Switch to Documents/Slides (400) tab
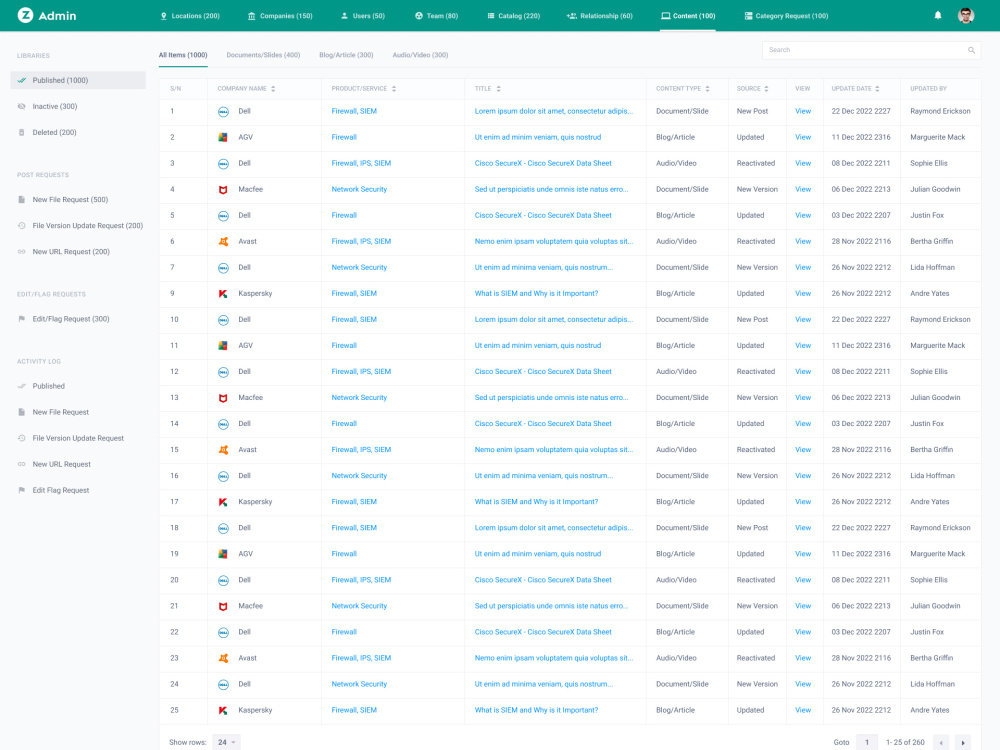Viewport: 1000px width, 750px height. pyautogui.click(x=263, y=55)
